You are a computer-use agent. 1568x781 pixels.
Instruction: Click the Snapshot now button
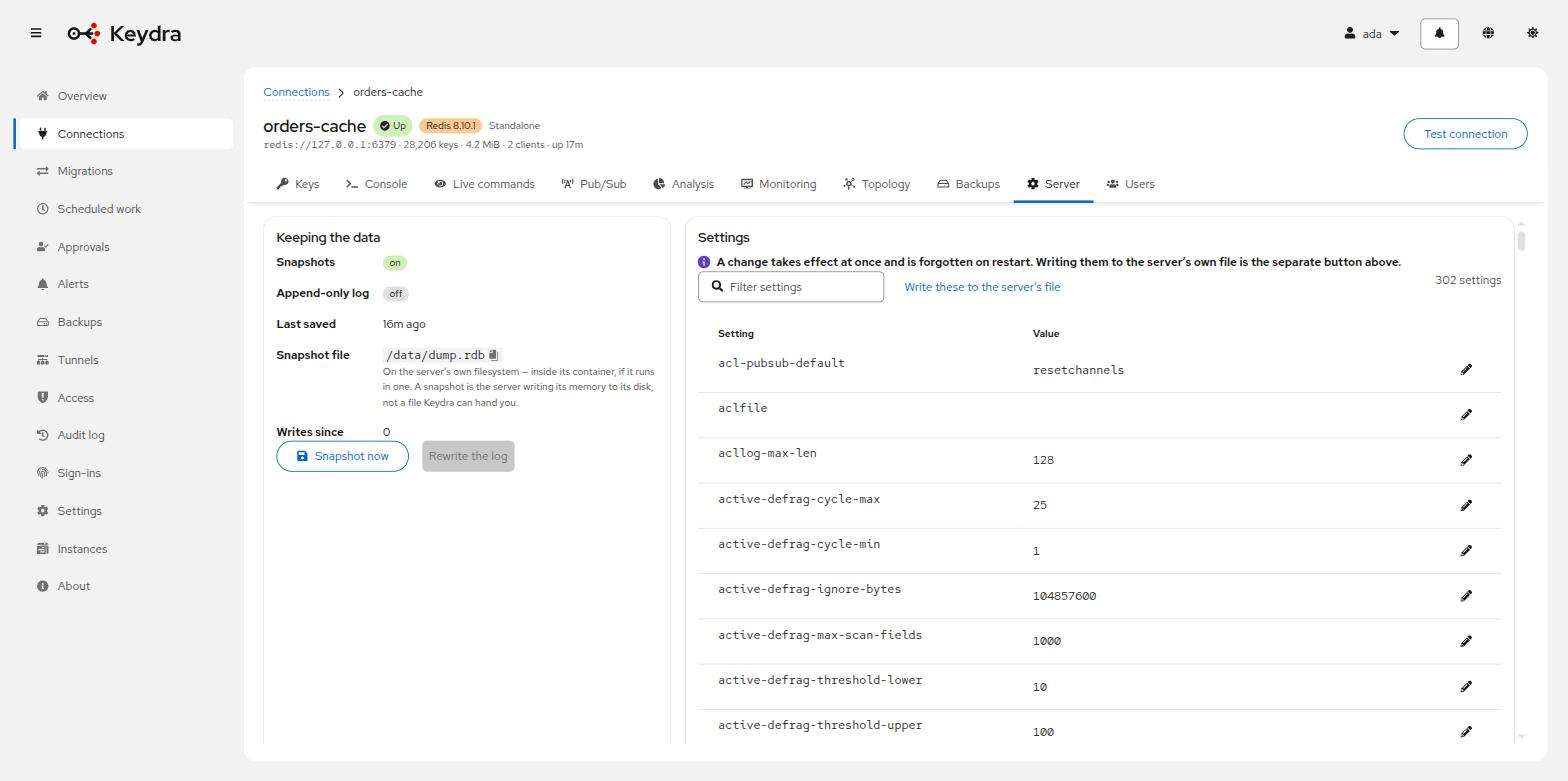342,456
